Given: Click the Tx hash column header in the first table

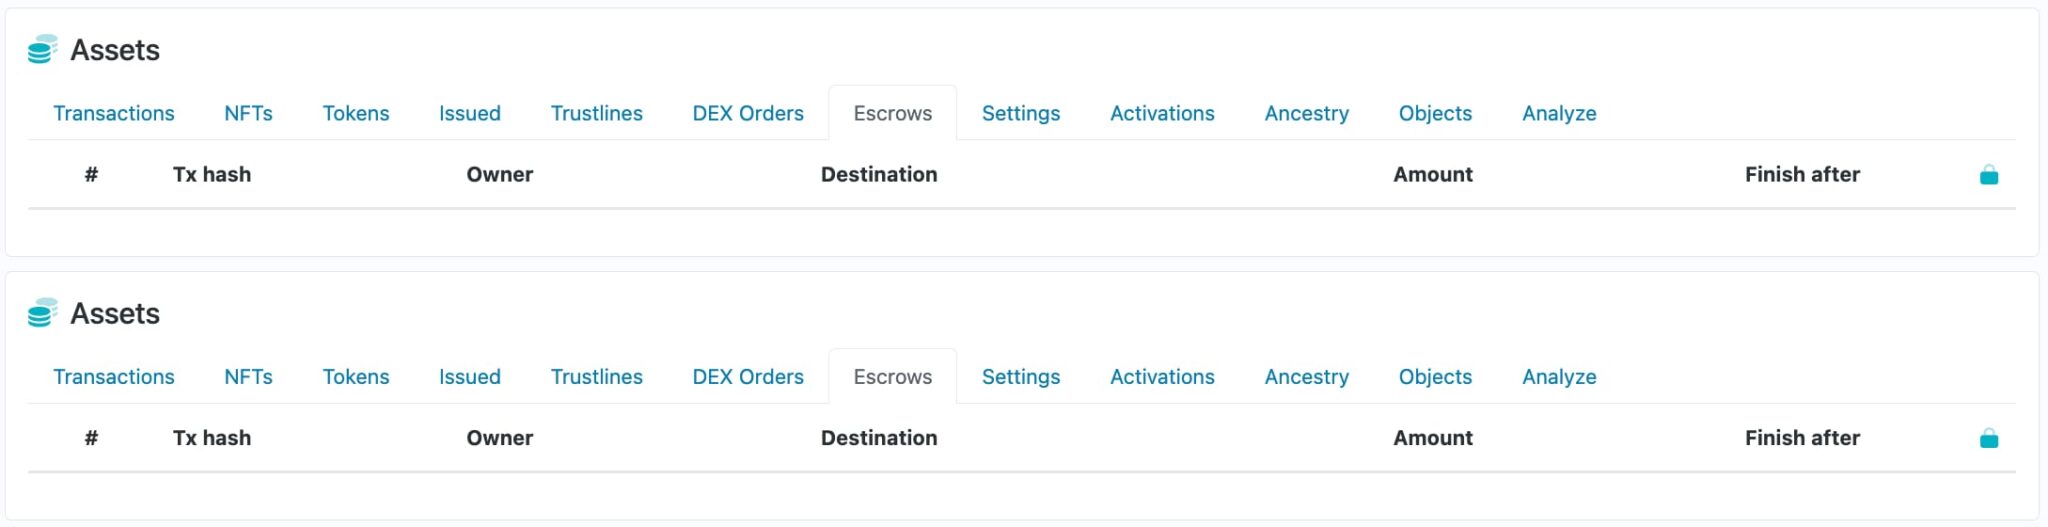Looking at the screenshot, I should tap(211, 174).
